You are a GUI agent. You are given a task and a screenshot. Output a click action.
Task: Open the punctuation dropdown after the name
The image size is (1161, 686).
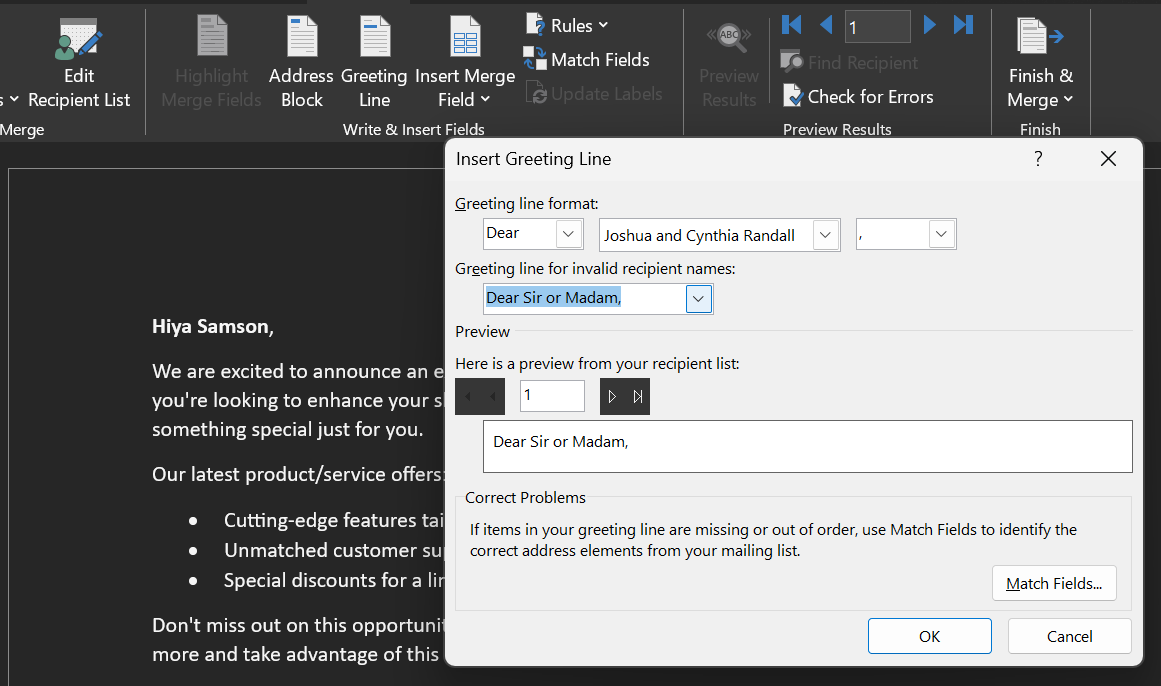click(x=940, y=233)
